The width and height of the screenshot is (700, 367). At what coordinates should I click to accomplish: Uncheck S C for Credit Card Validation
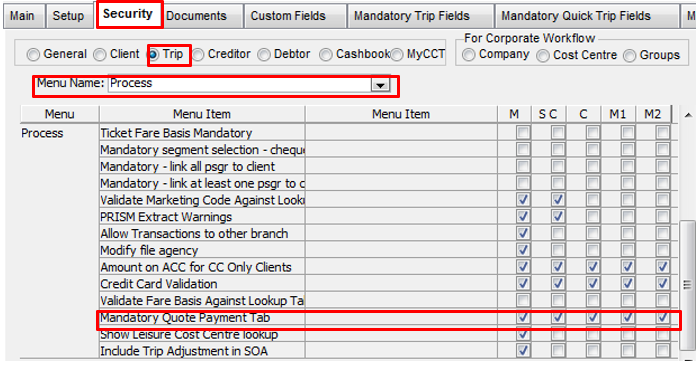point(558,284)
